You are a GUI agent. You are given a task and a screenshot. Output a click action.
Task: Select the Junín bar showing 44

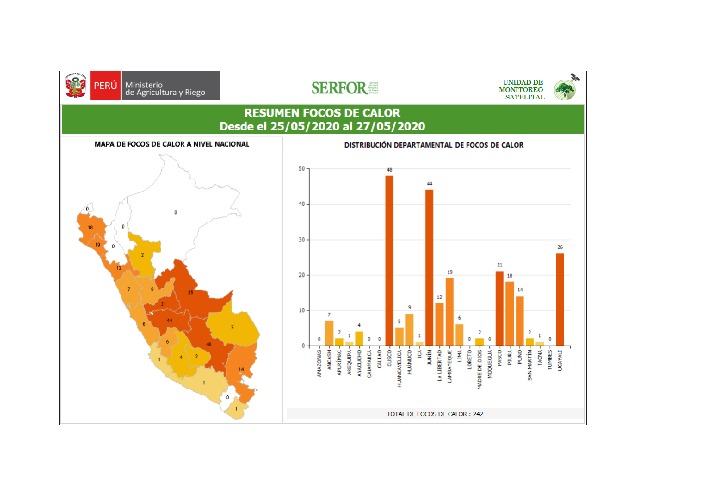429,267
